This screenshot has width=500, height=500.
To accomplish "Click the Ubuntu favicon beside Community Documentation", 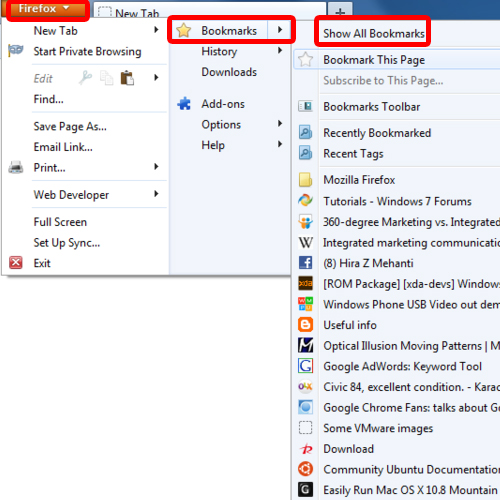I will [x=305, y=469].
